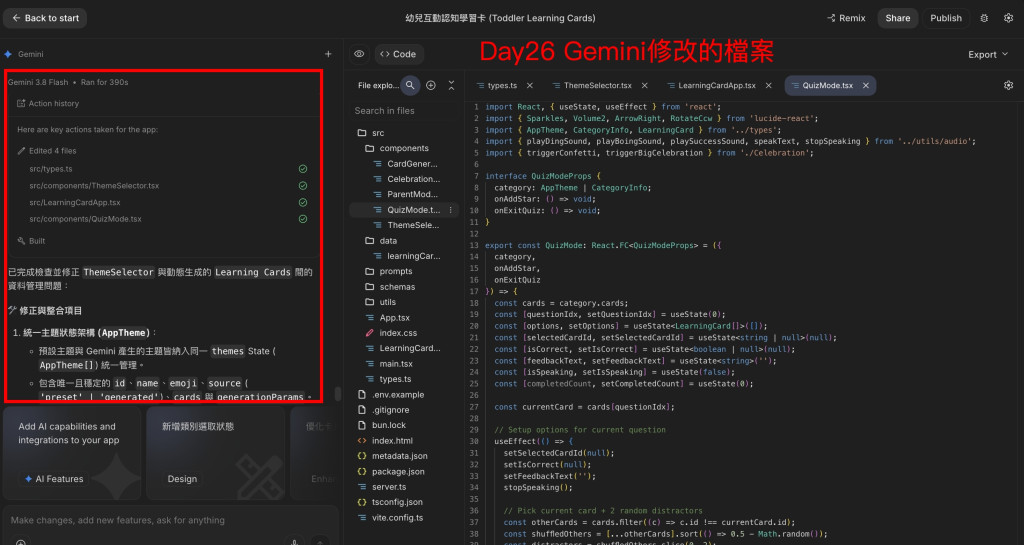Add a new file with circled plus icon
The width and height of the screenshot is (1024, 545).
click(x=431, y=86)
